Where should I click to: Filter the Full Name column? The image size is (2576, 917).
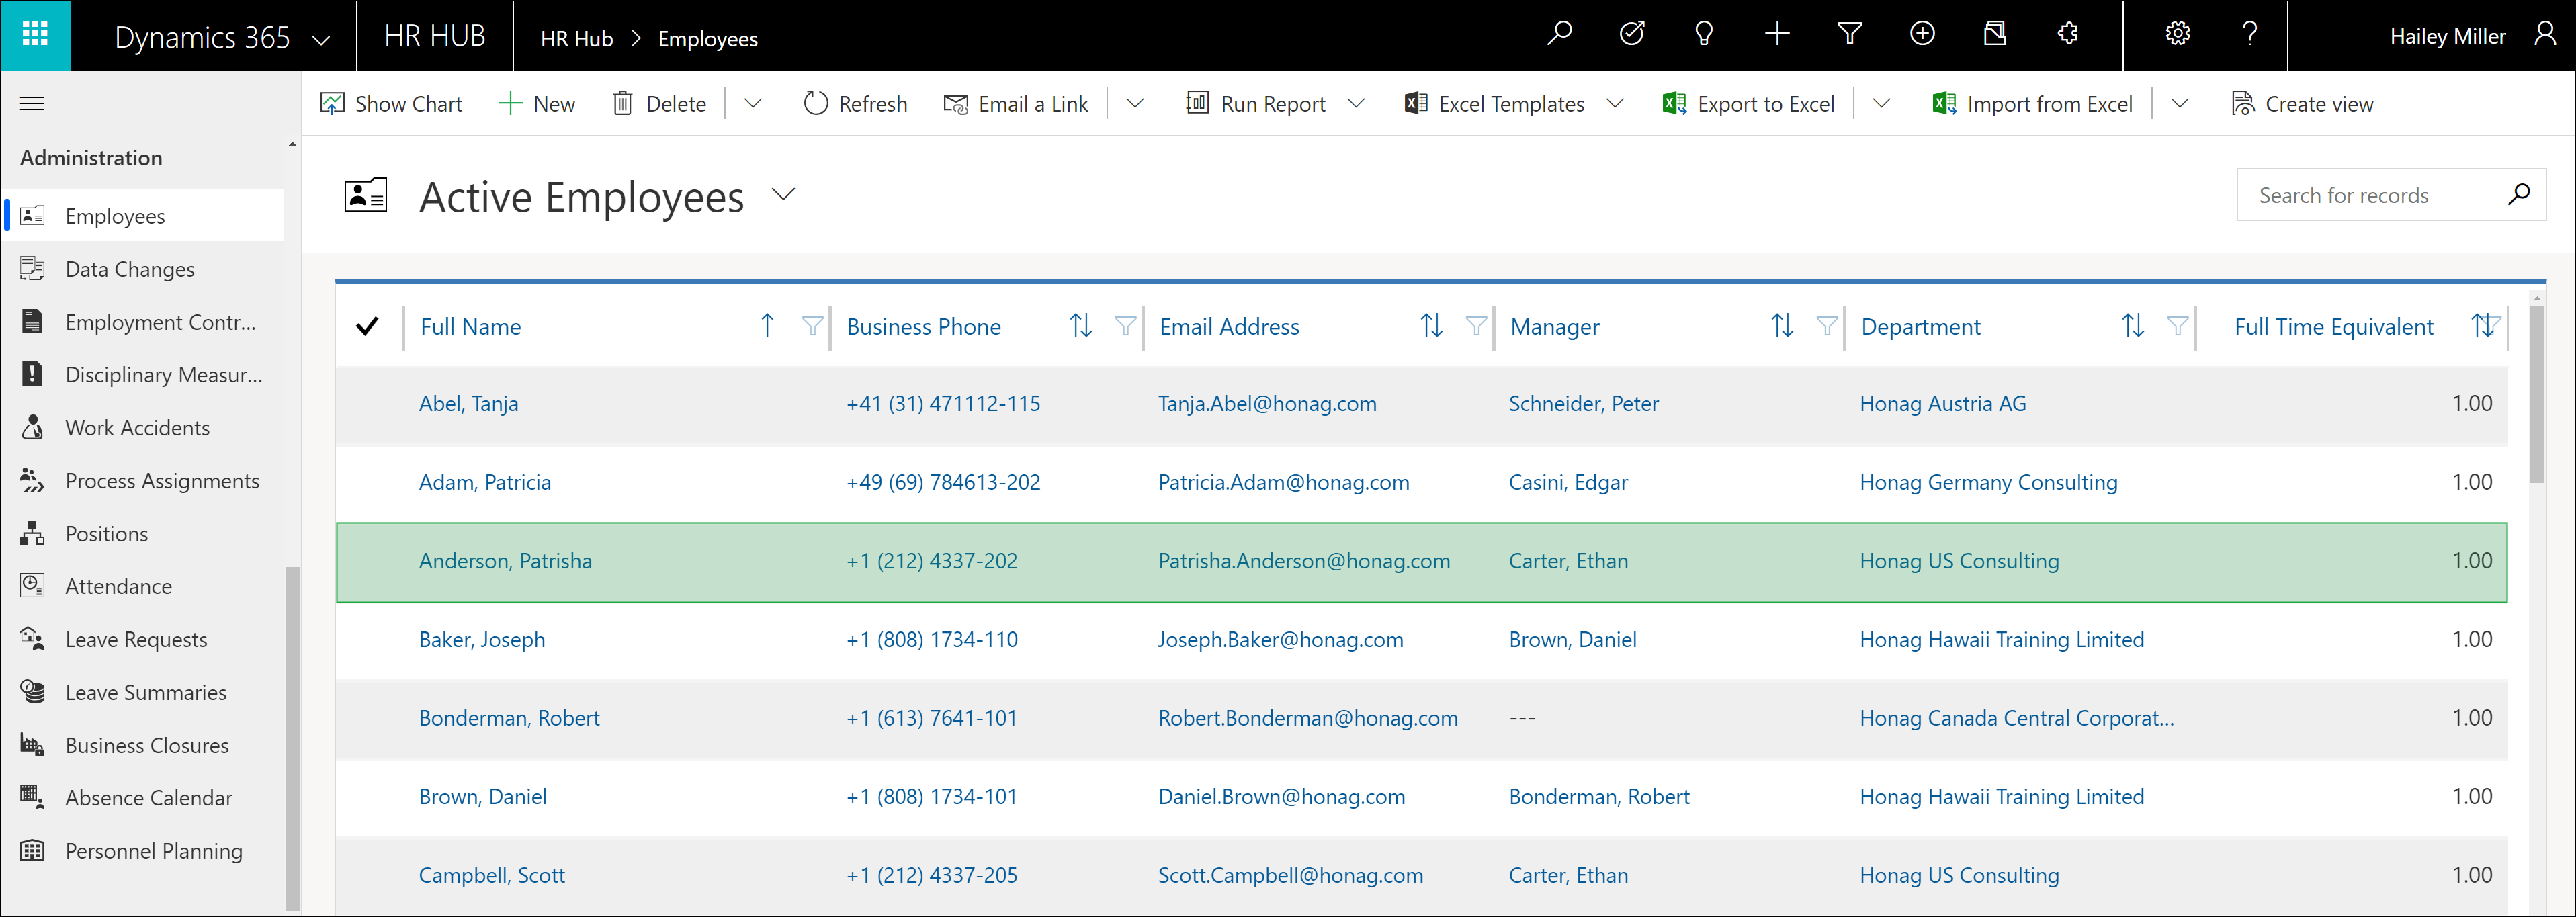812,326
